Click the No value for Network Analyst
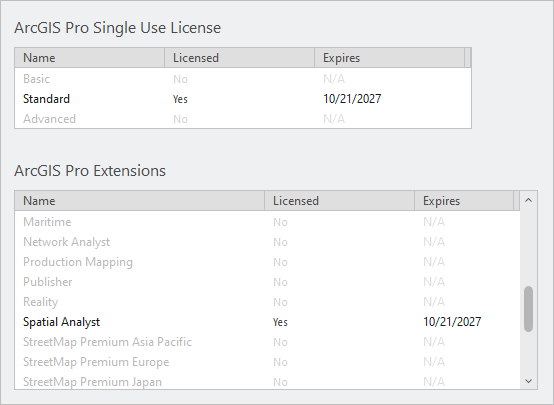554x405 pixels. (x=280, y=242)
